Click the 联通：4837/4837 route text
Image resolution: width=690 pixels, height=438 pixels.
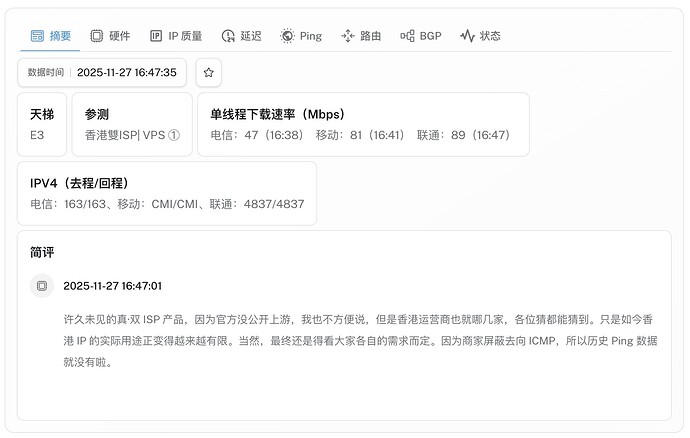point(257,204)
